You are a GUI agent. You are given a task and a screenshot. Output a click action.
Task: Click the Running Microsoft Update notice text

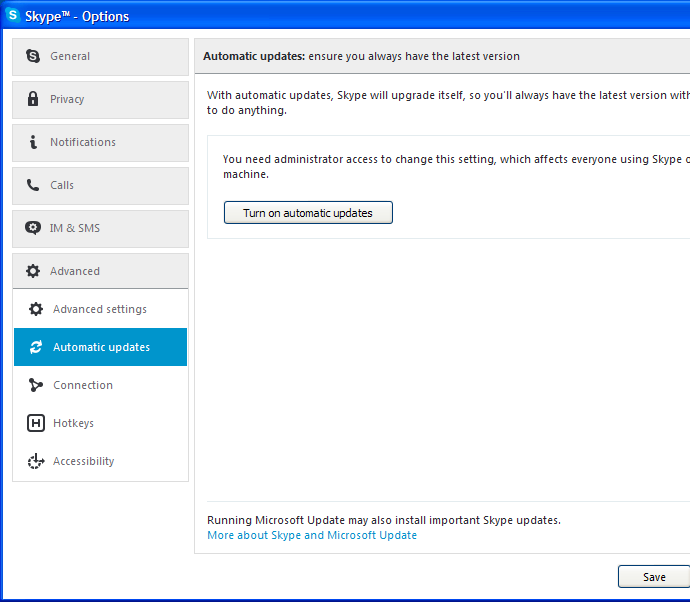pyautogui.click(x=384, y=520)
